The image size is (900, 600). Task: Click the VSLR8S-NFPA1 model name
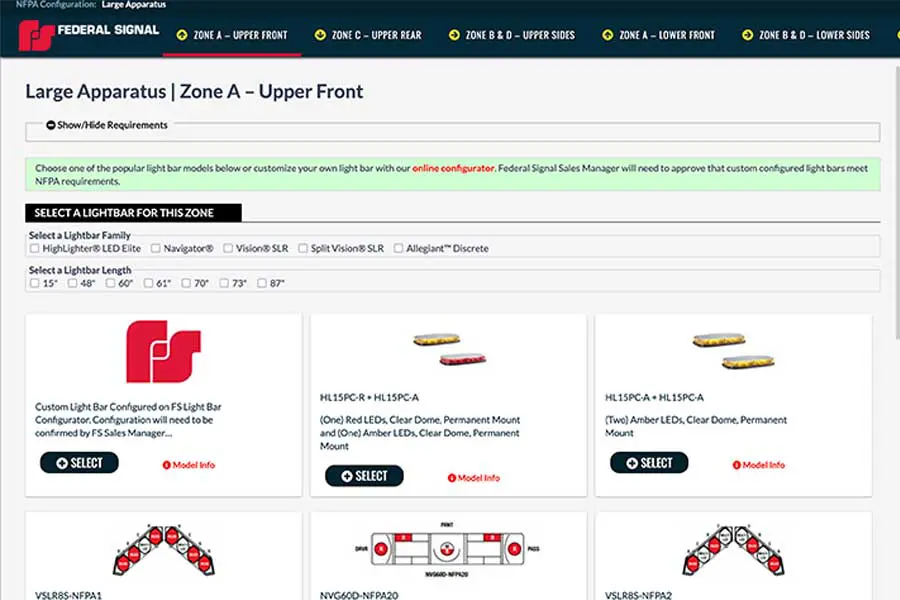click(68, 595)
